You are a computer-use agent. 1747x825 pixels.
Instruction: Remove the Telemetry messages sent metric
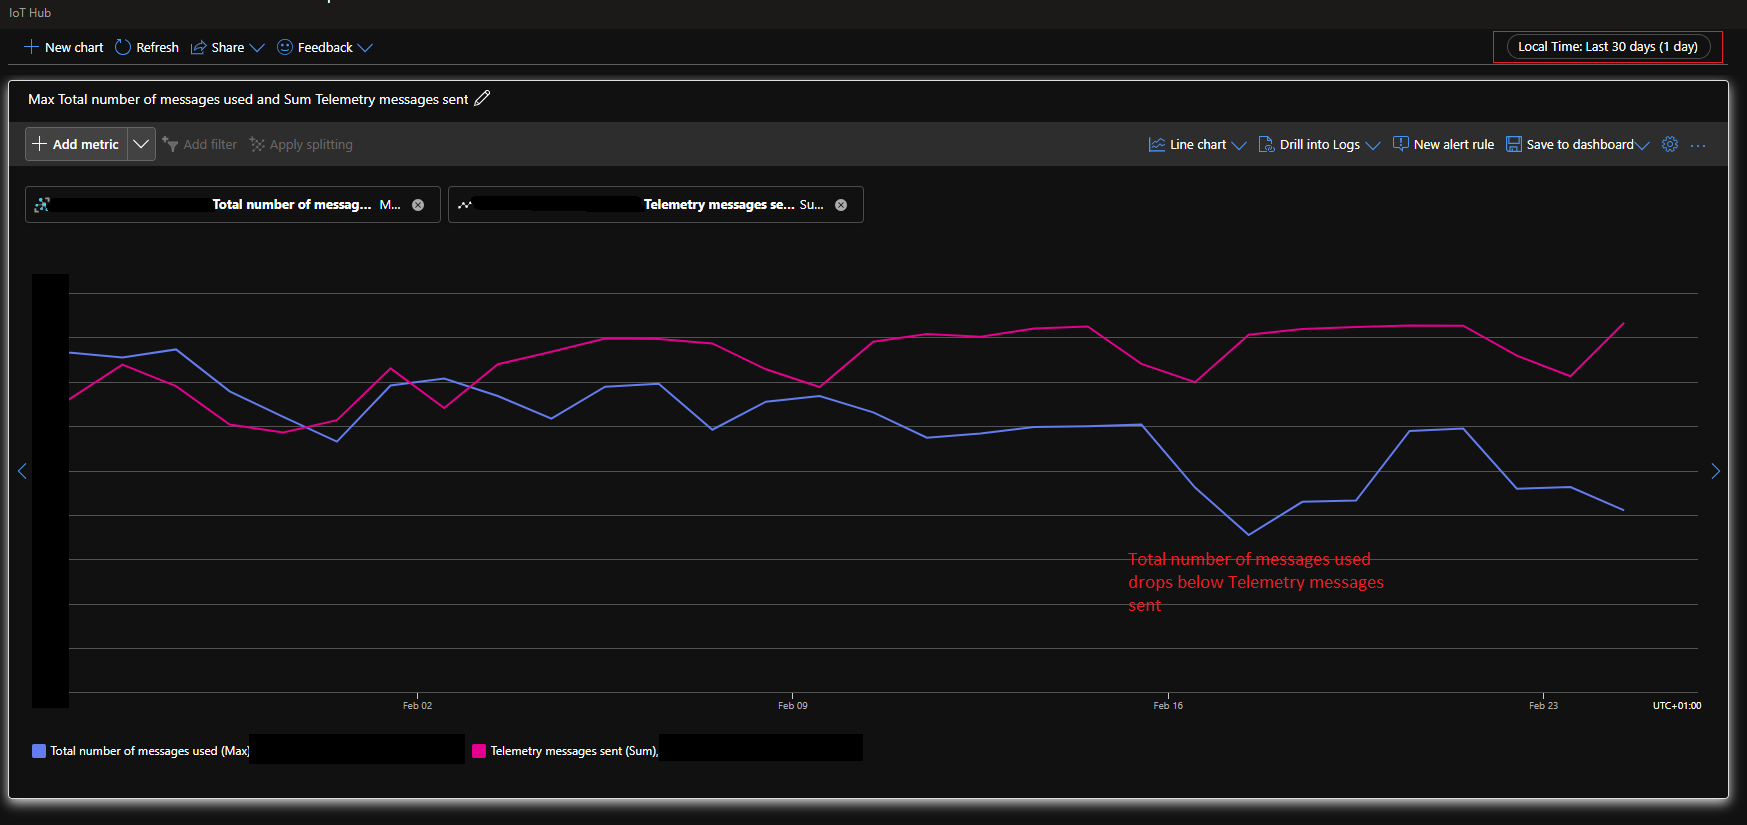pyautogui.click(x=841, y=205)
